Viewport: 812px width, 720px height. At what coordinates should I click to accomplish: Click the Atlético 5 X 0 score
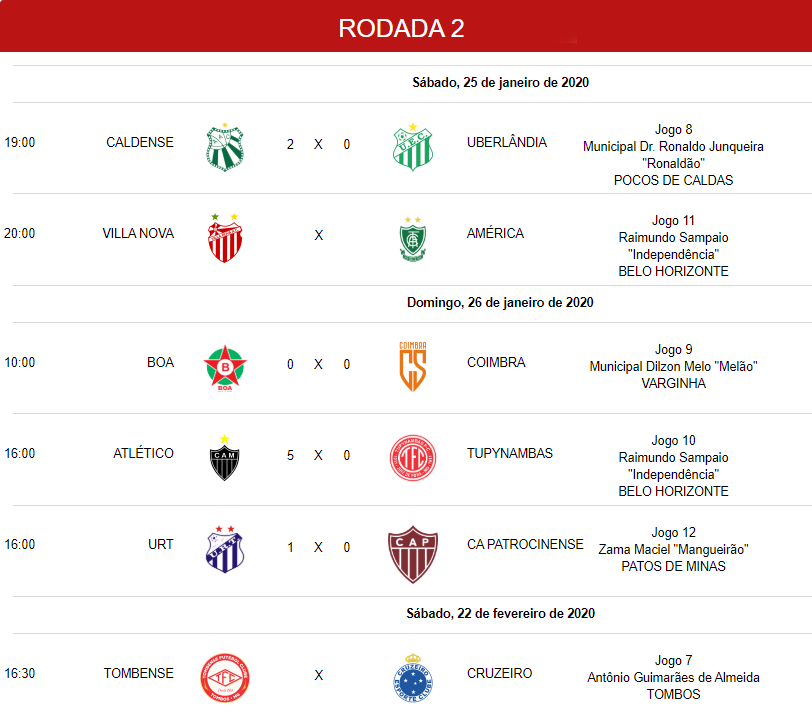[x=318, y=455]
